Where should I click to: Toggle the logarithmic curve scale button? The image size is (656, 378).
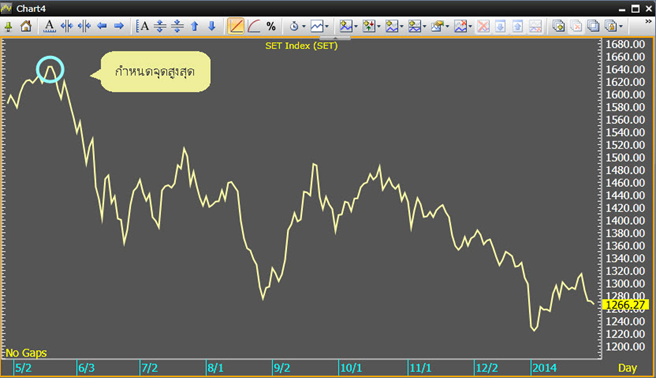[x=254, y=26]
